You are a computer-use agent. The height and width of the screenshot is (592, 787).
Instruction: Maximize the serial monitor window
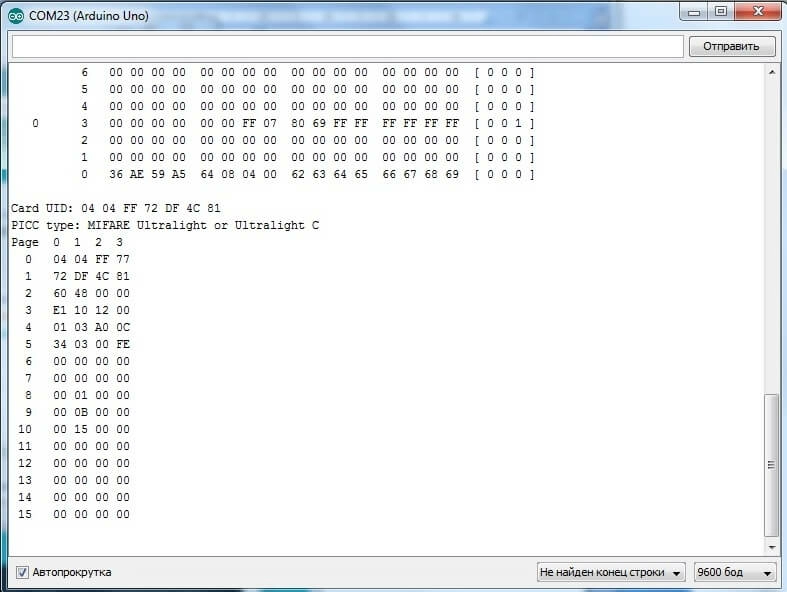pos(720,10)
